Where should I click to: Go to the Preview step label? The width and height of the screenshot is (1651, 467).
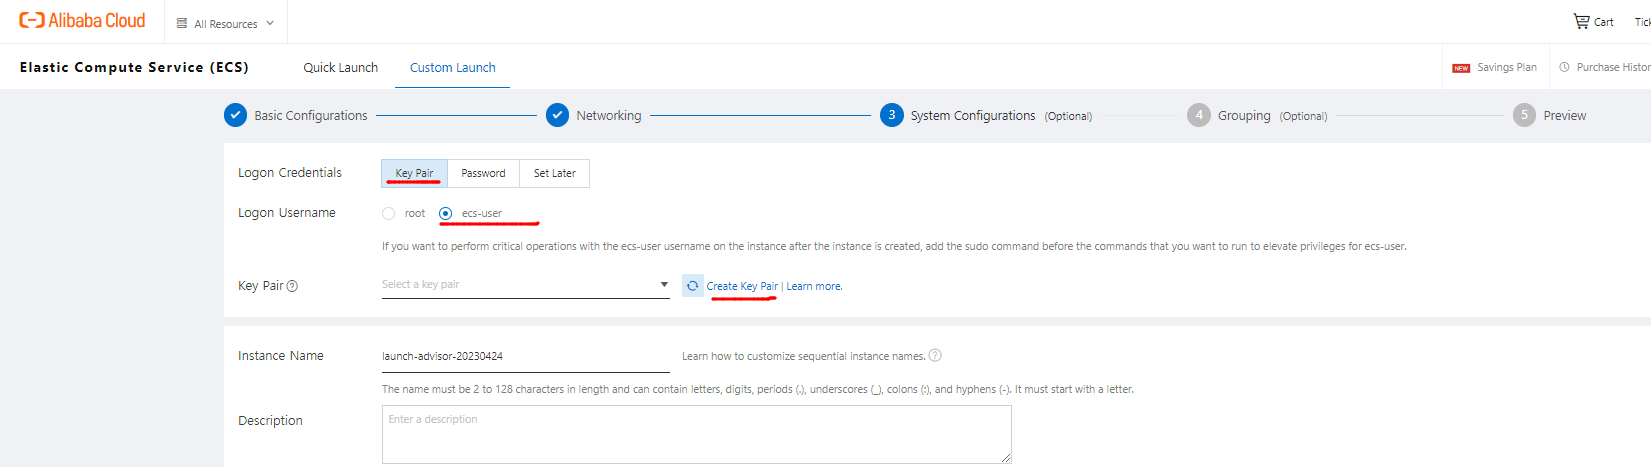1565,115
